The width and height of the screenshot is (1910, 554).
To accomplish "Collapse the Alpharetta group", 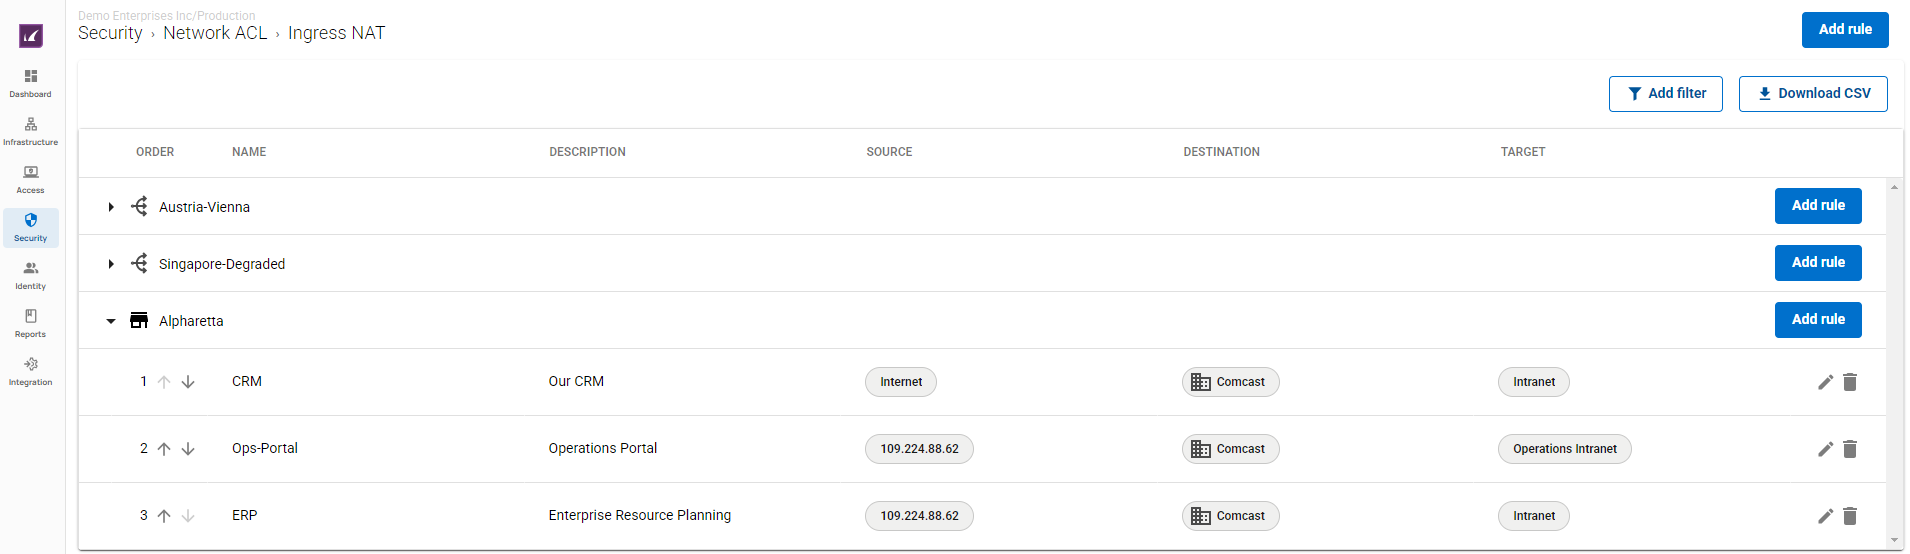I will [x=111, y=321].
